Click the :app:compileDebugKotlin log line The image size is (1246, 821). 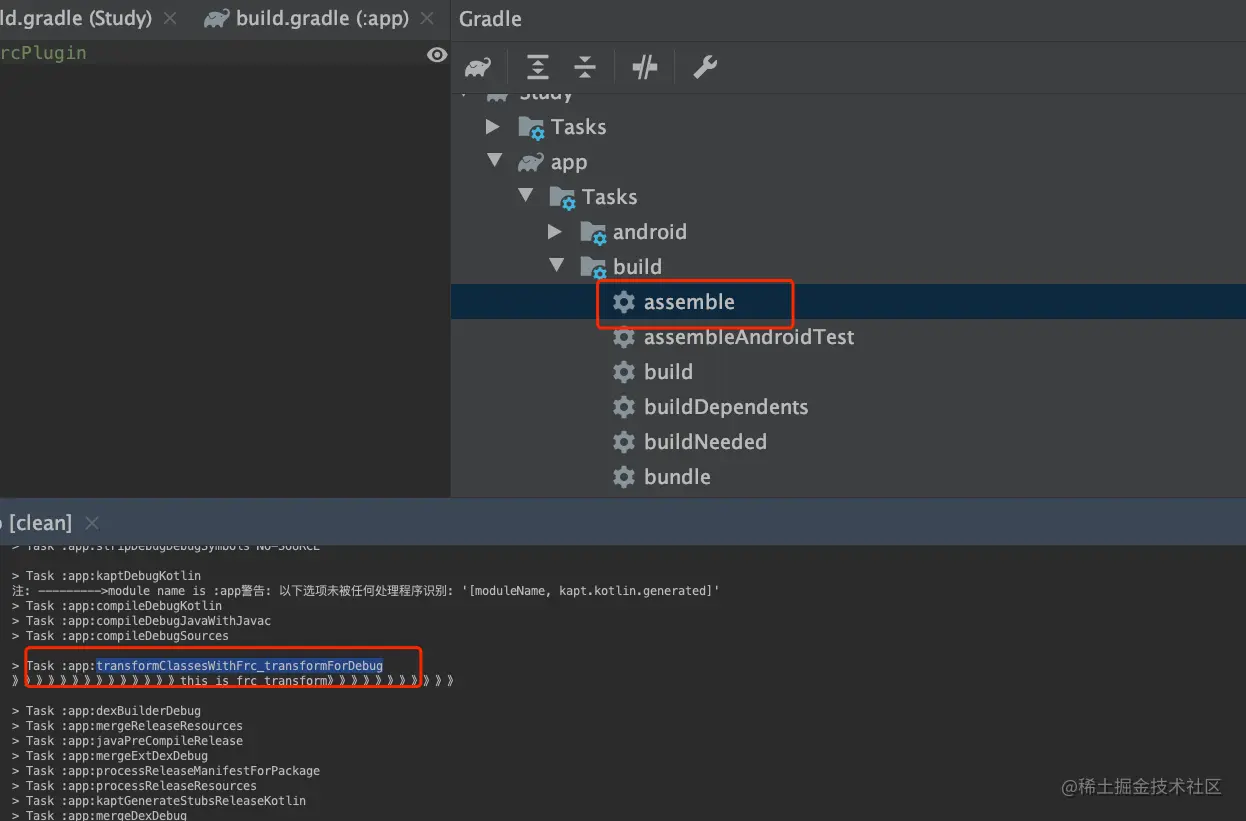point(117,606)
